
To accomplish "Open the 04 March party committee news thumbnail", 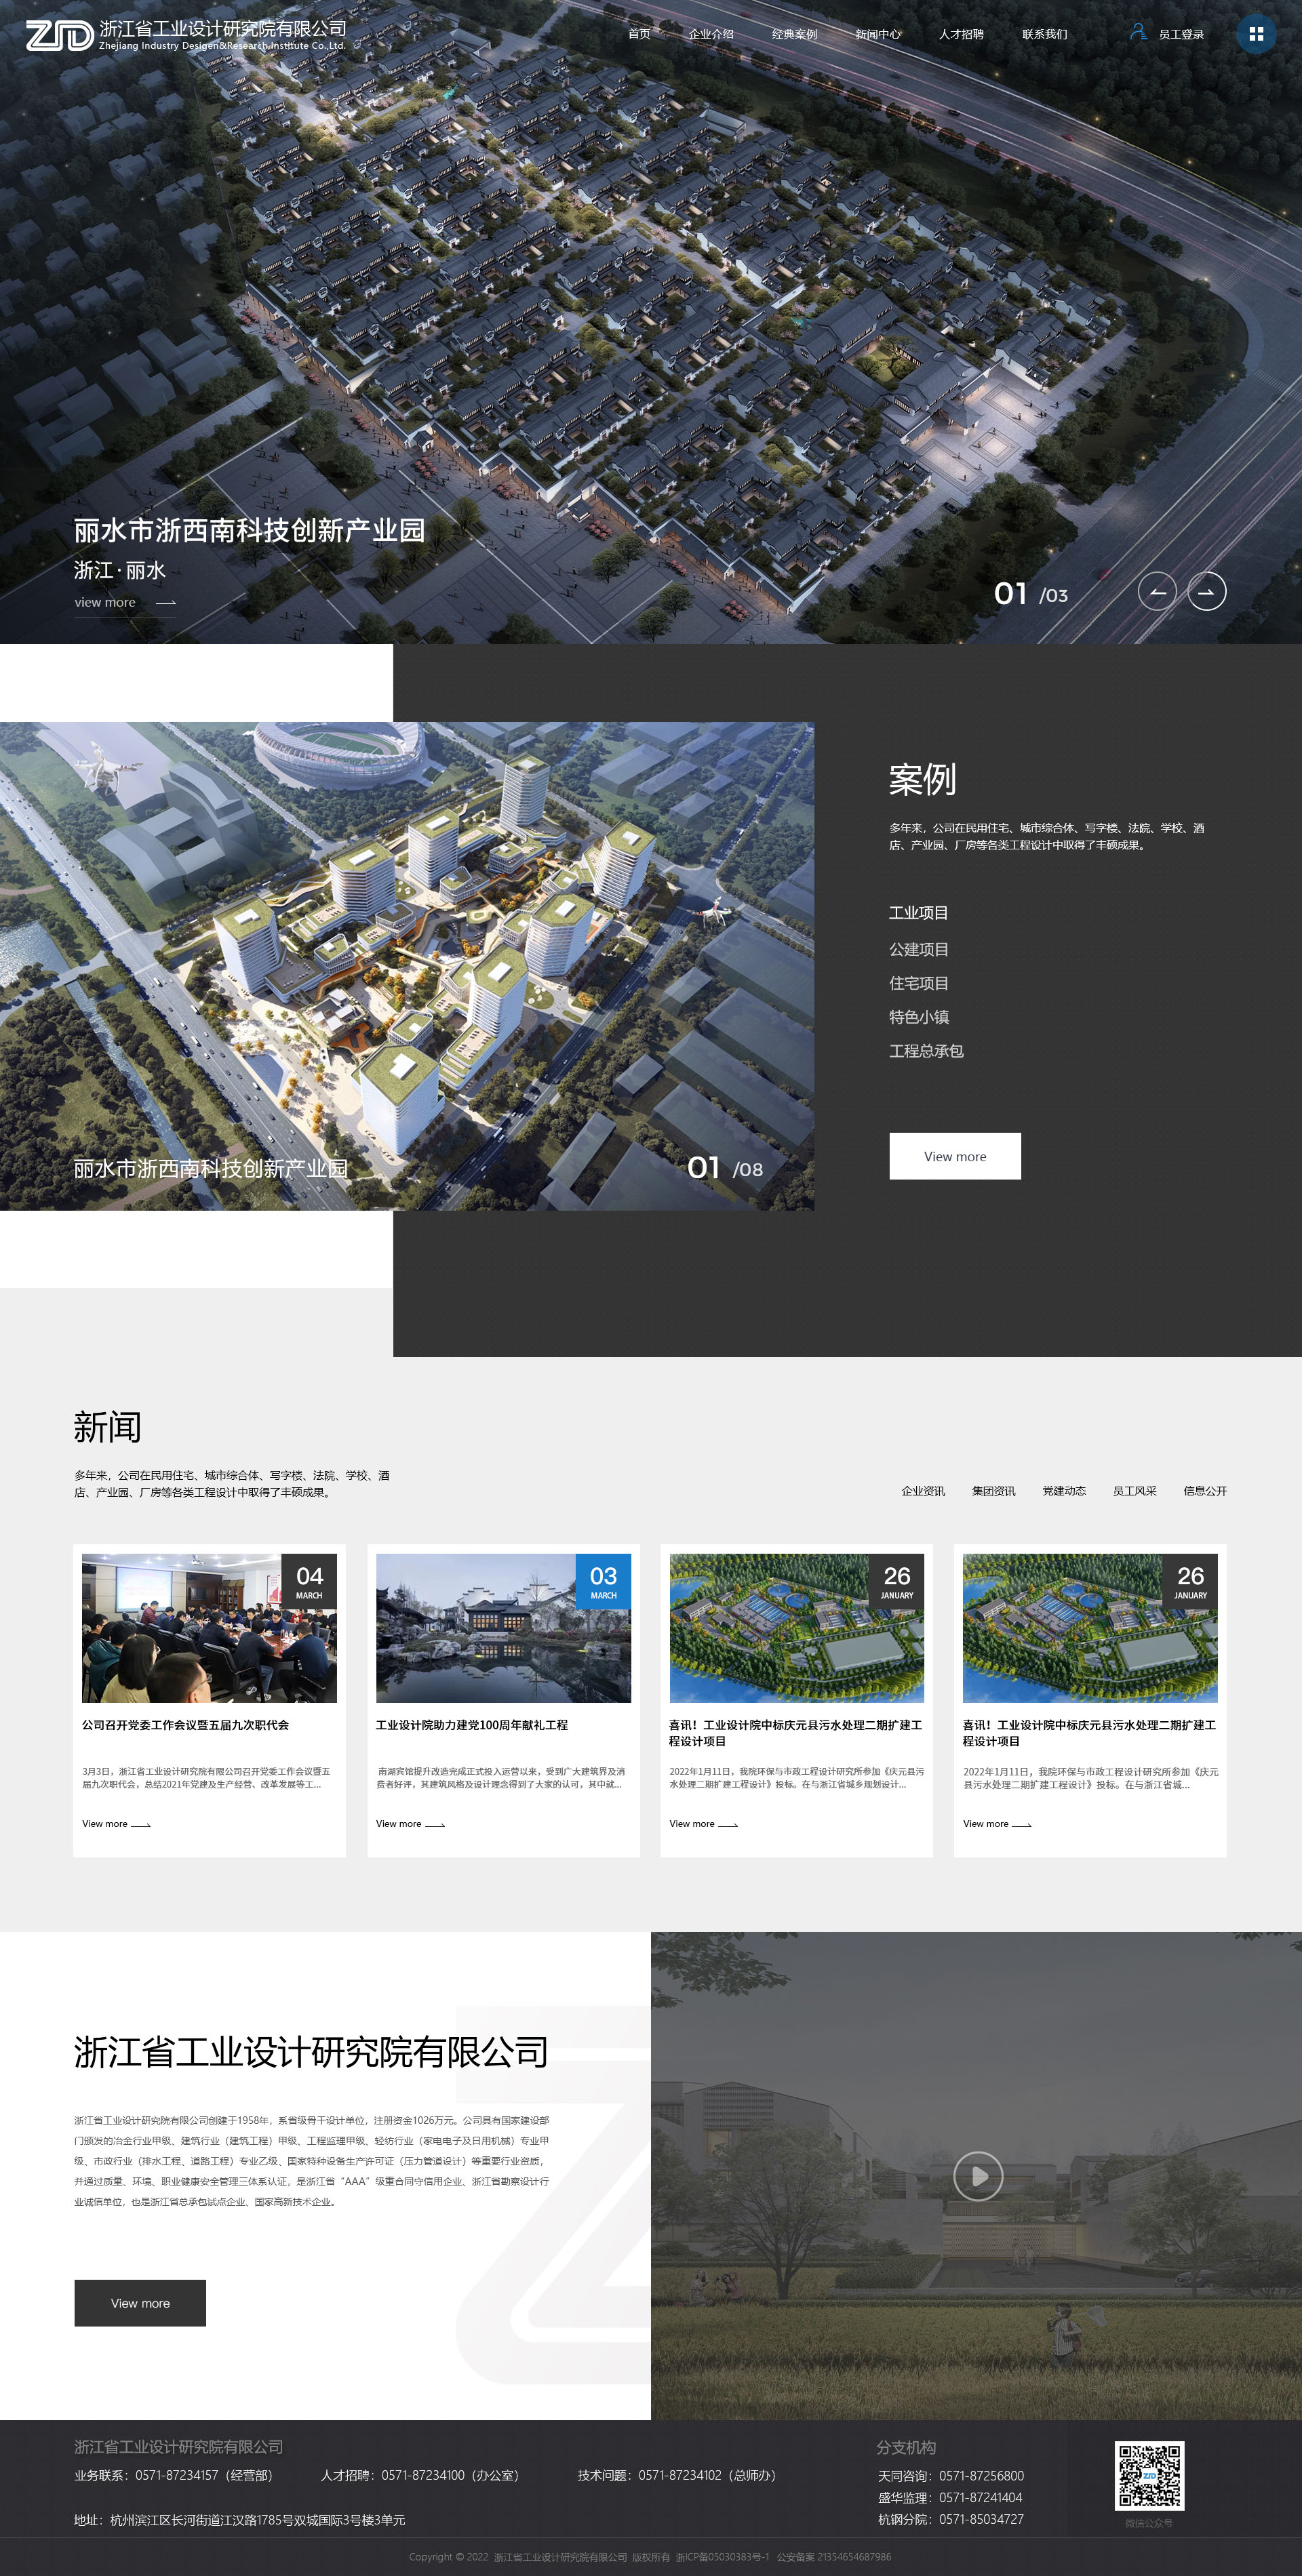I will click(x=209, y=1628).
